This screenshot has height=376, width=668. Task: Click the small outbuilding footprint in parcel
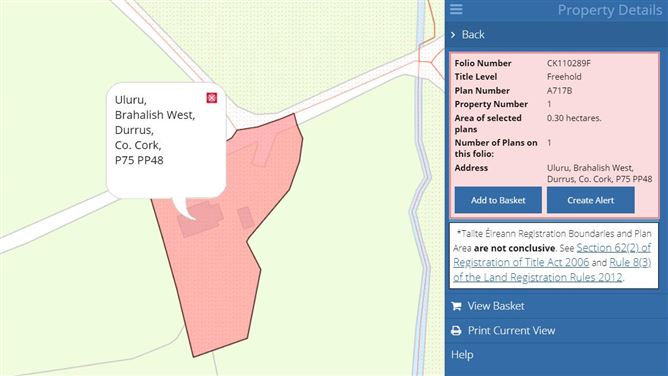(246, 218)
